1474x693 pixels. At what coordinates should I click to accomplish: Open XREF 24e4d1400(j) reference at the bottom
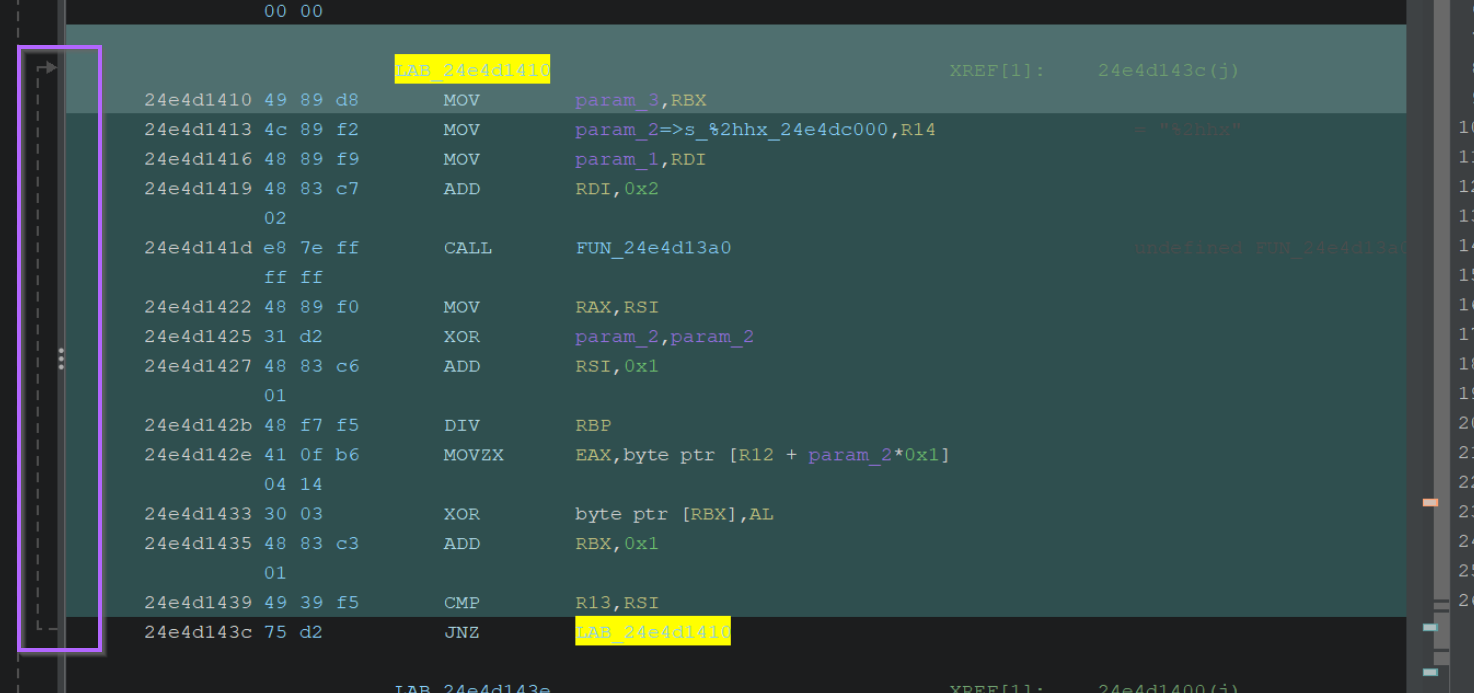click(x=1169, y=689)
